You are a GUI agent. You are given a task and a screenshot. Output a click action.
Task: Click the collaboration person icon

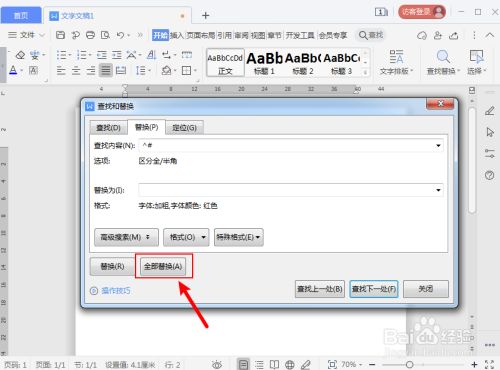[x=438, y=35]
